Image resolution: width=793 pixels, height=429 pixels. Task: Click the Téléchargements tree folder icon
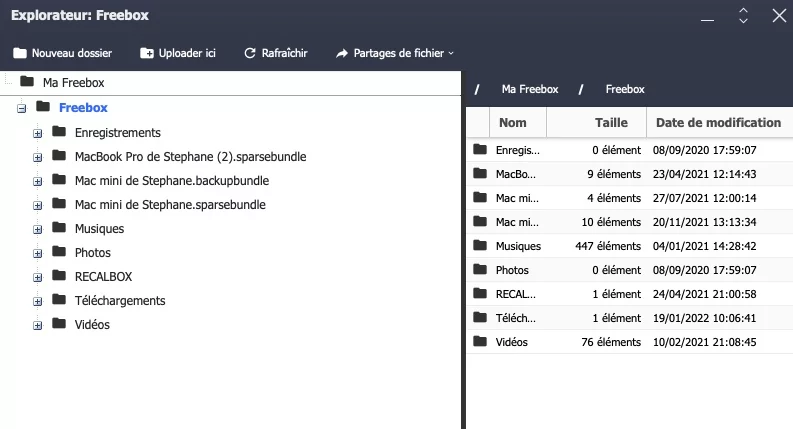[x=59, y=299]
